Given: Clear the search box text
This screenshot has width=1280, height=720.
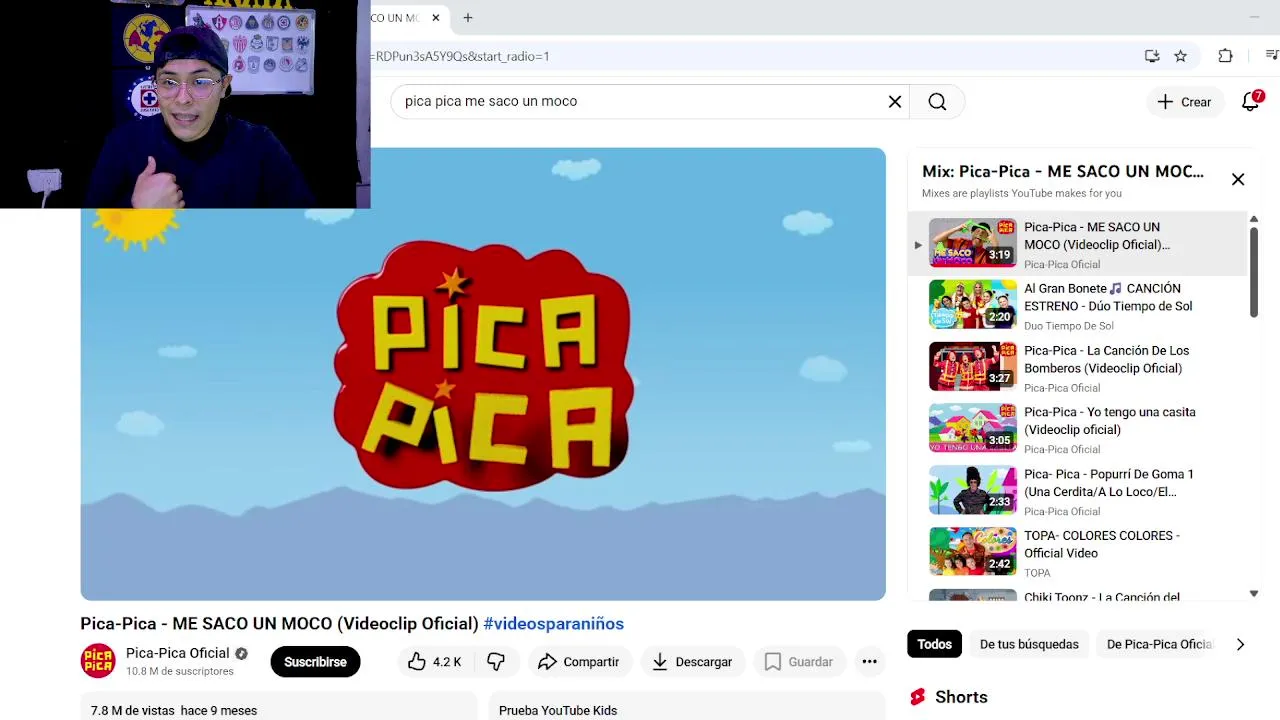Looking at the screenshot, I should click(x=895, y=101).
